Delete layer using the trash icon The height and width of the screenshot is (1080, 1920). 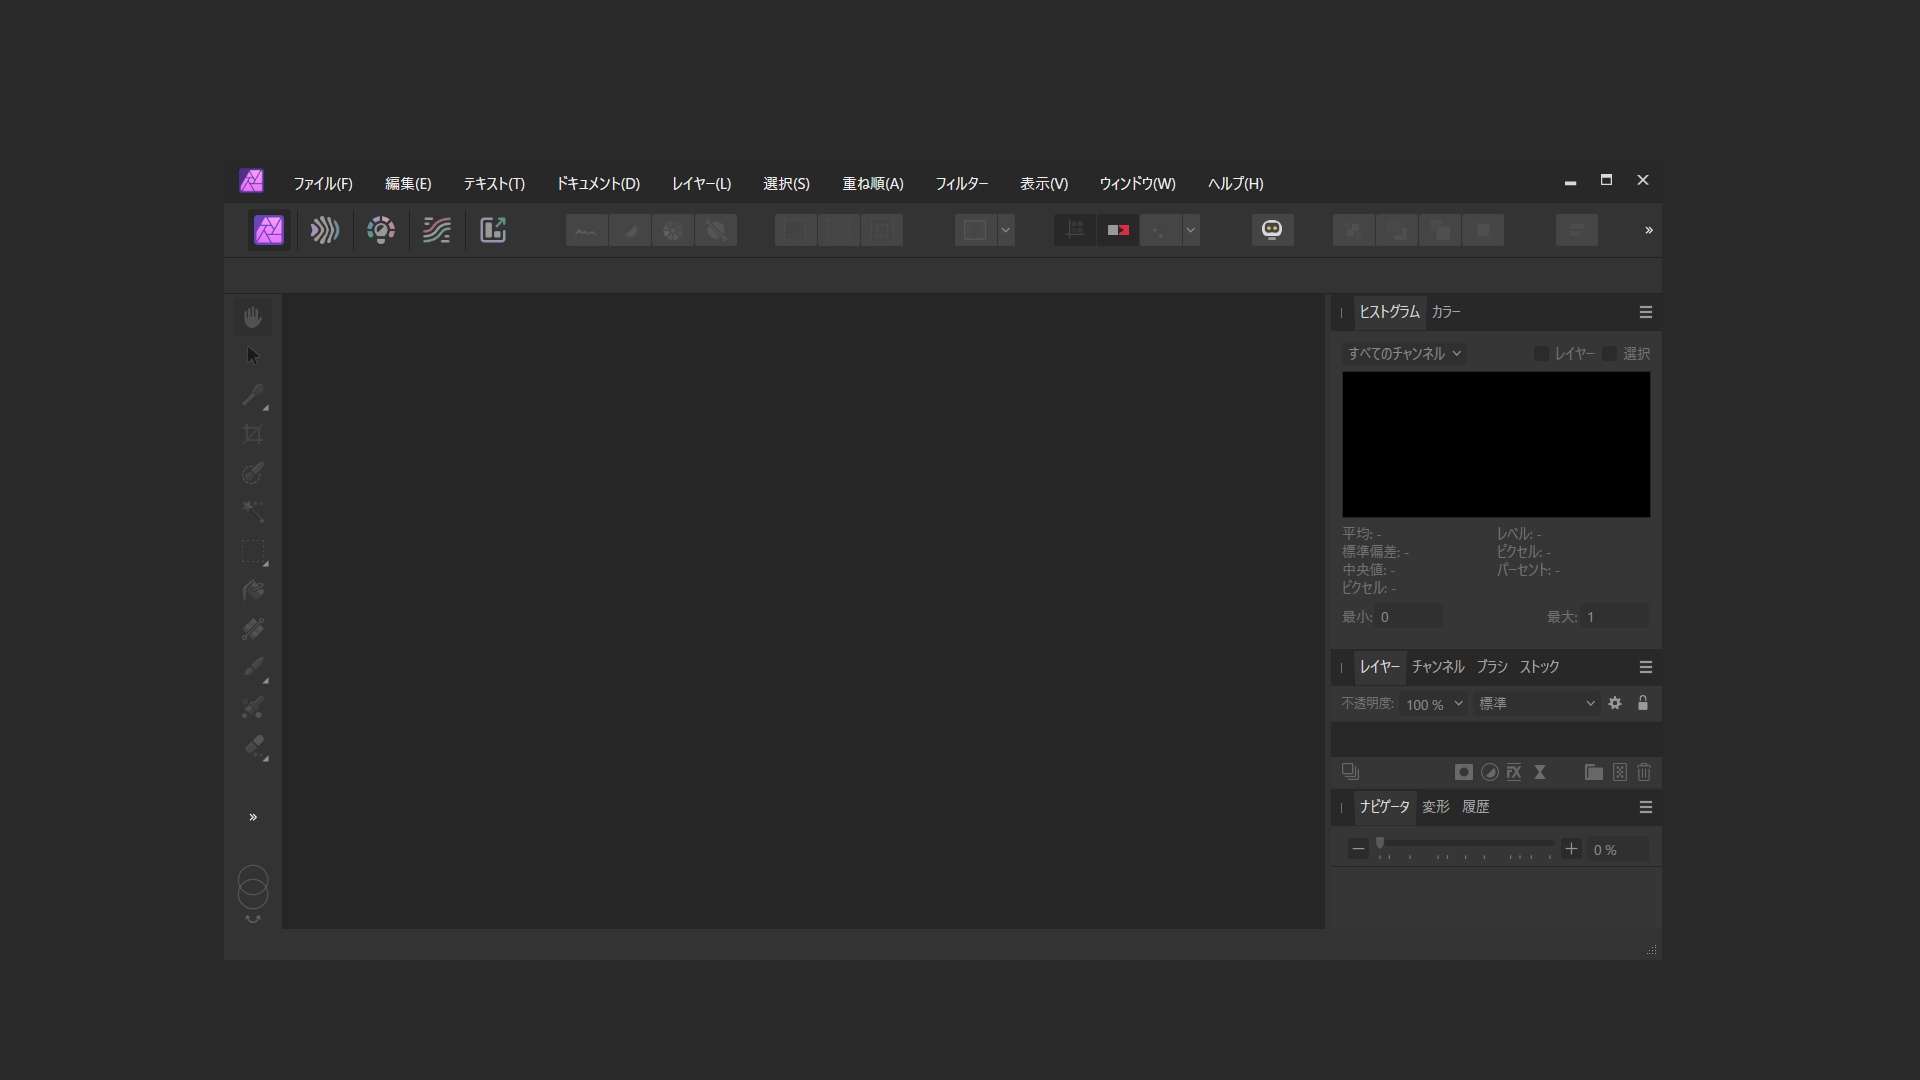point(1644,772)
